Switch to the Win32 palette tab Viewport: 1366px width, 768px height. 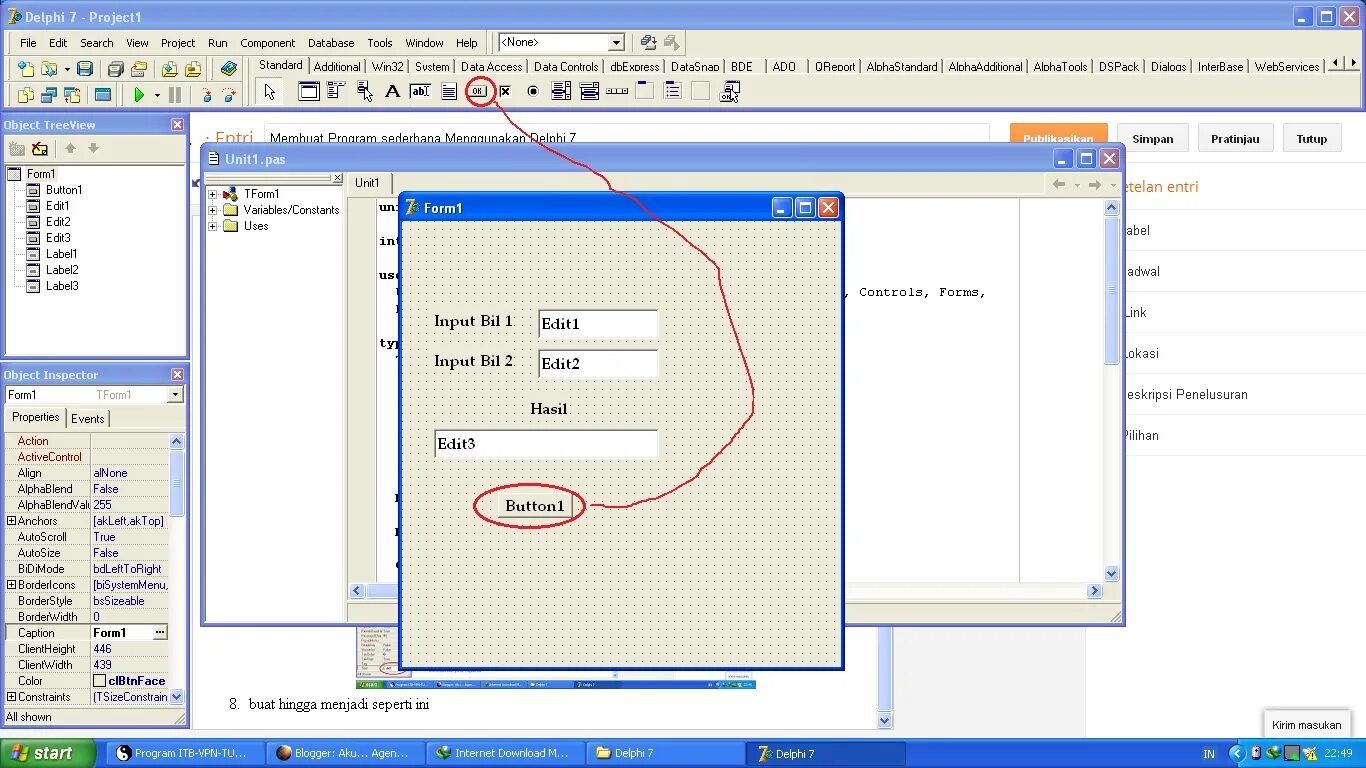[x=387, y=66]
